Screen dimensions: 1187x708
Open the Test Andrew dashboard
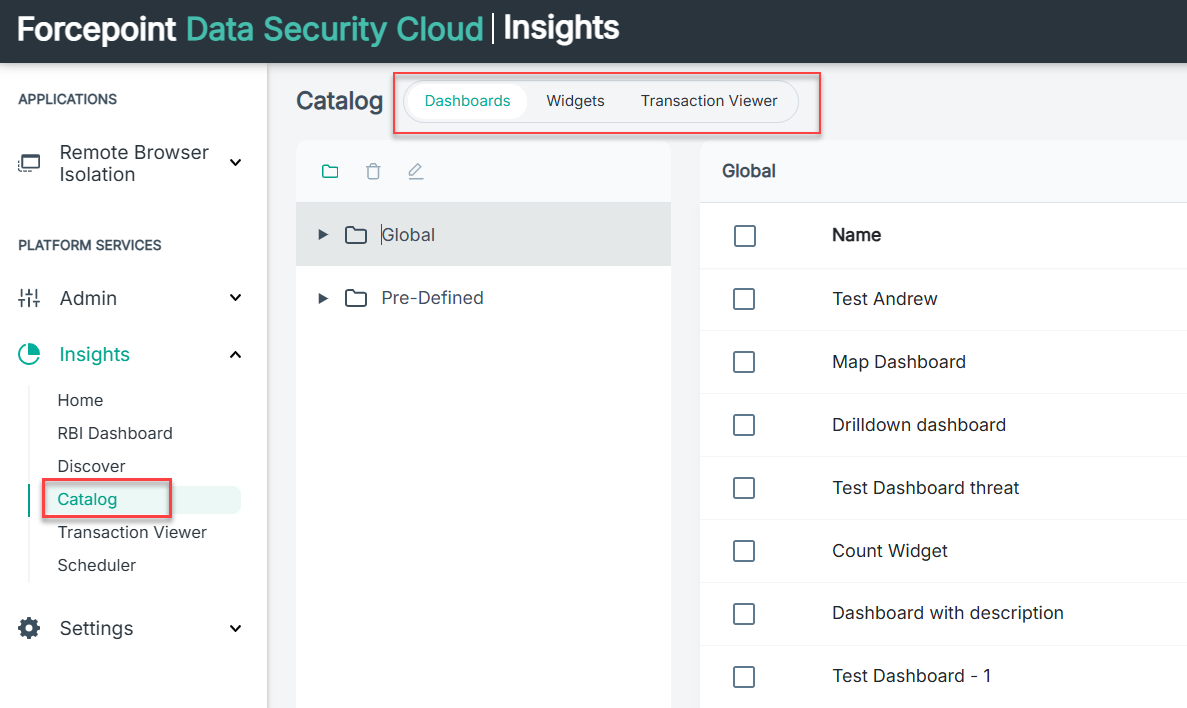pyautogui.click(x=884, y=299)
